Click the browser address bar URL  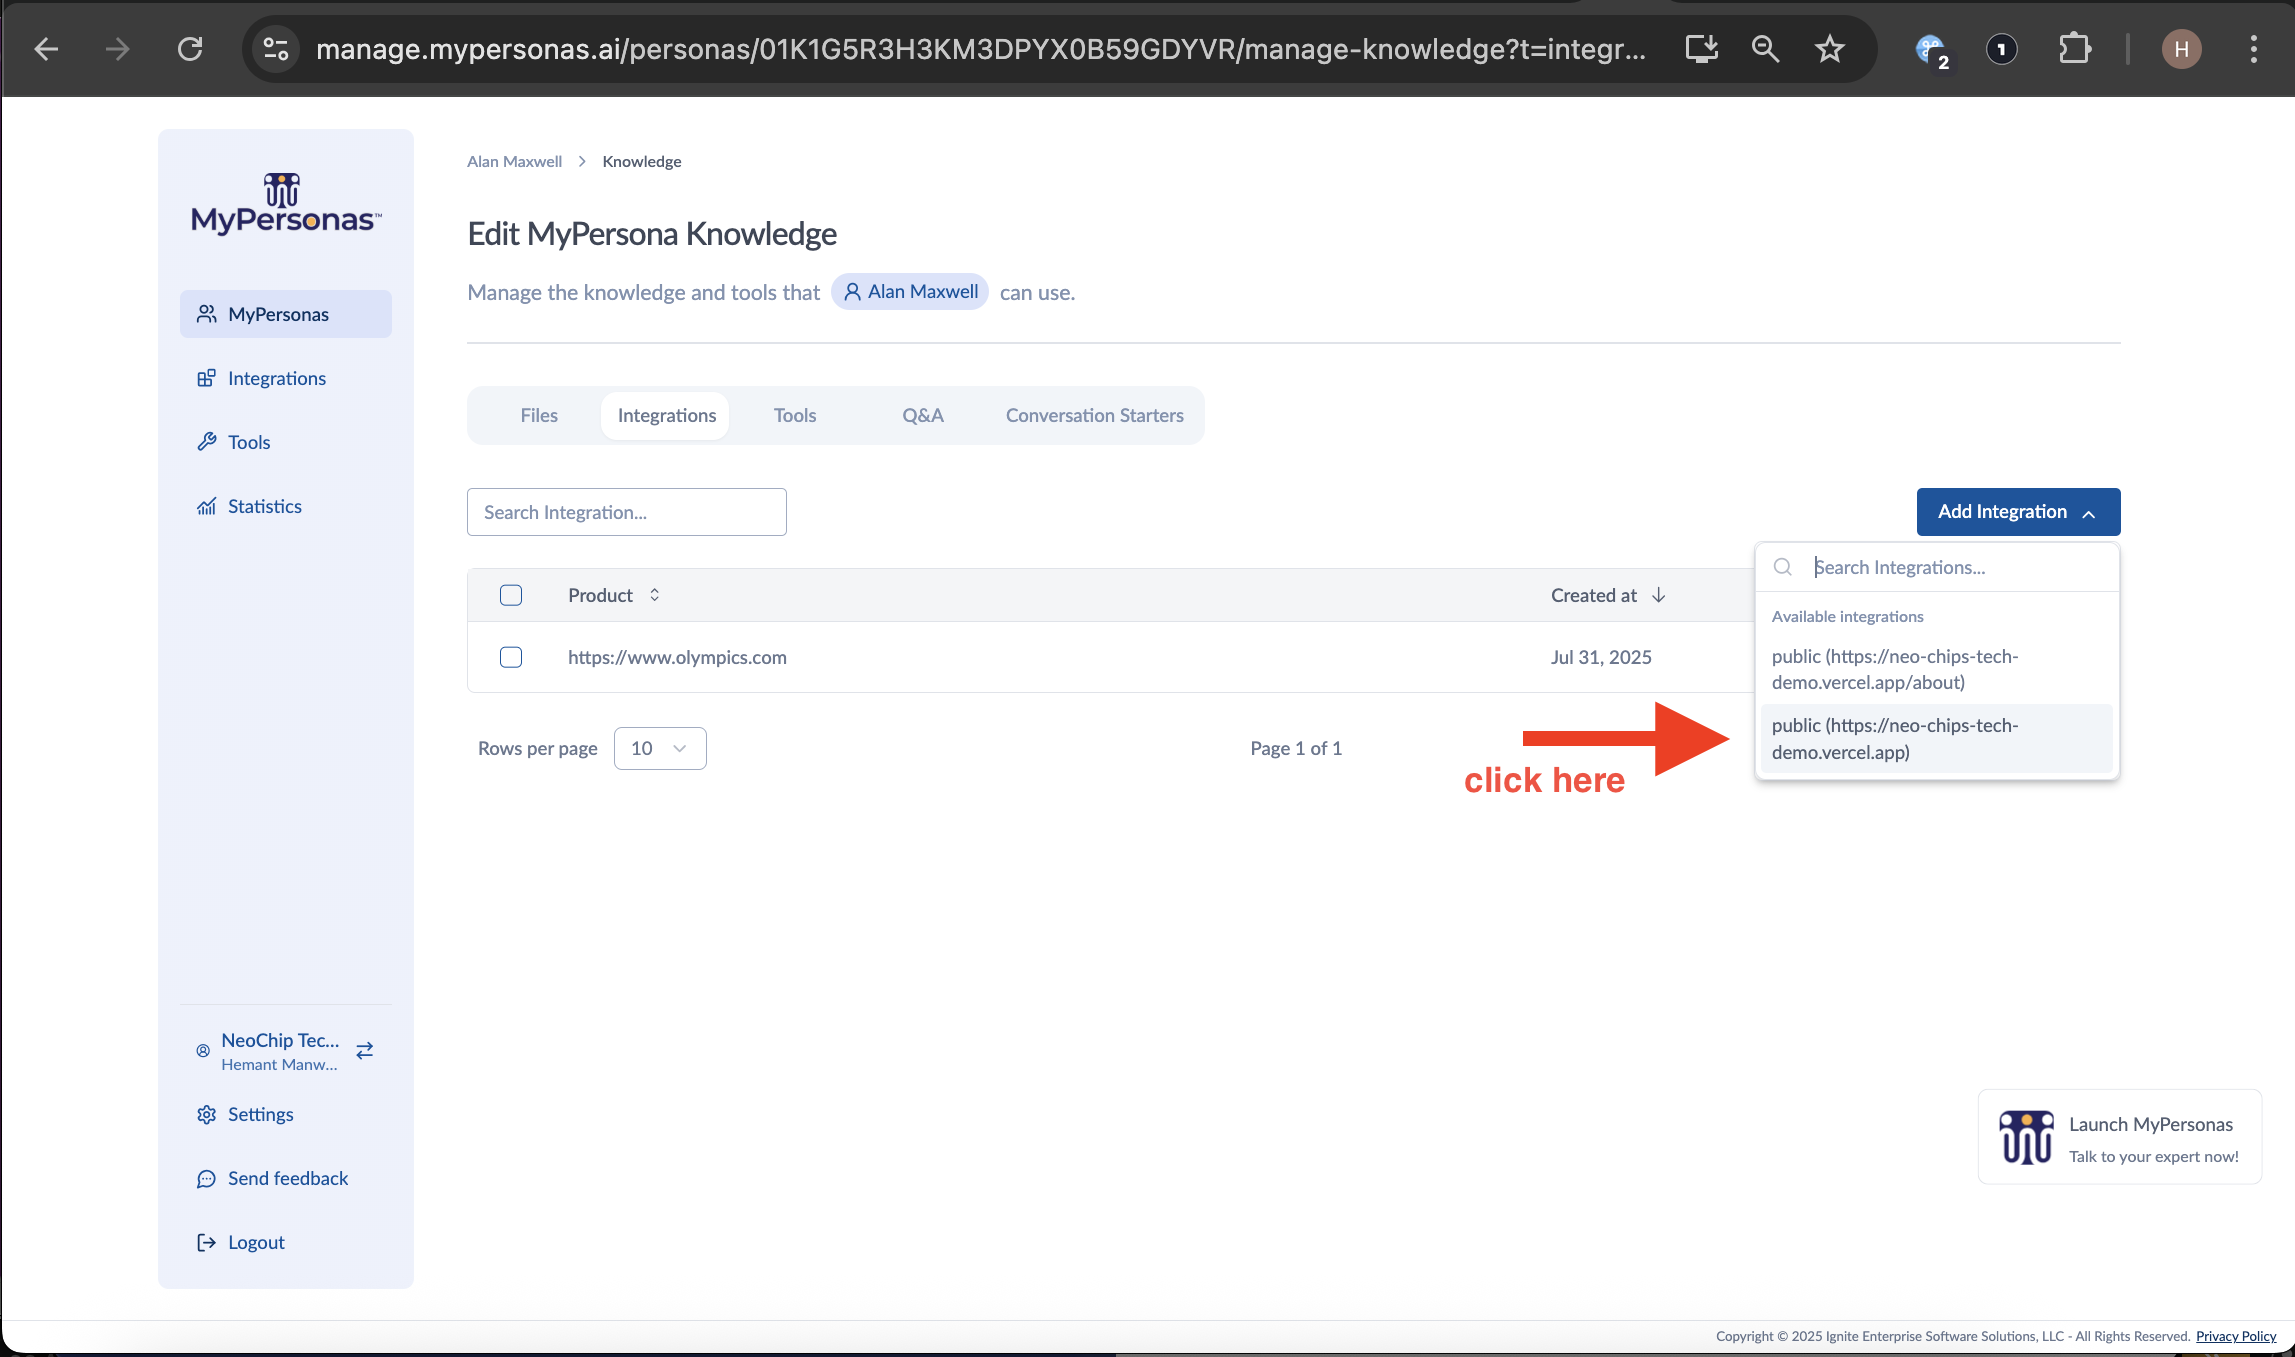(x=980, y=49)
